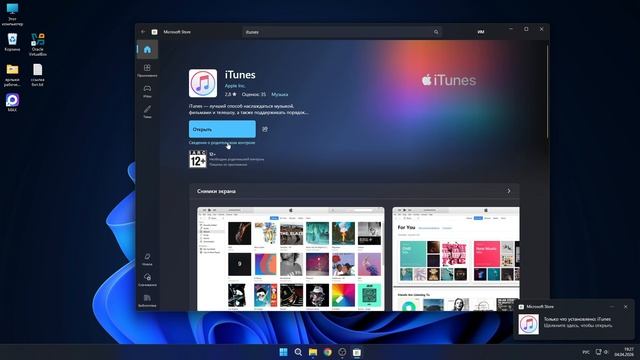The width and height of the screenshot is (640, 360).
Task: Open the first iTunes screenshot thumbnail
Action: 291,259
